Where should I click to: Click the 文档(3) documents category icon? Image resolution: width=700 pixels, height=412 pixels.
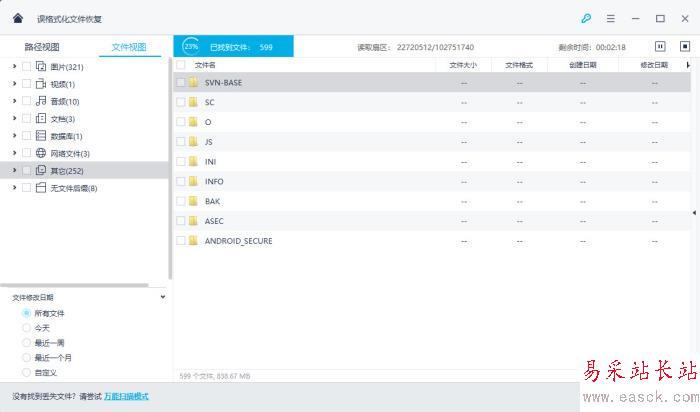(41, 119)
